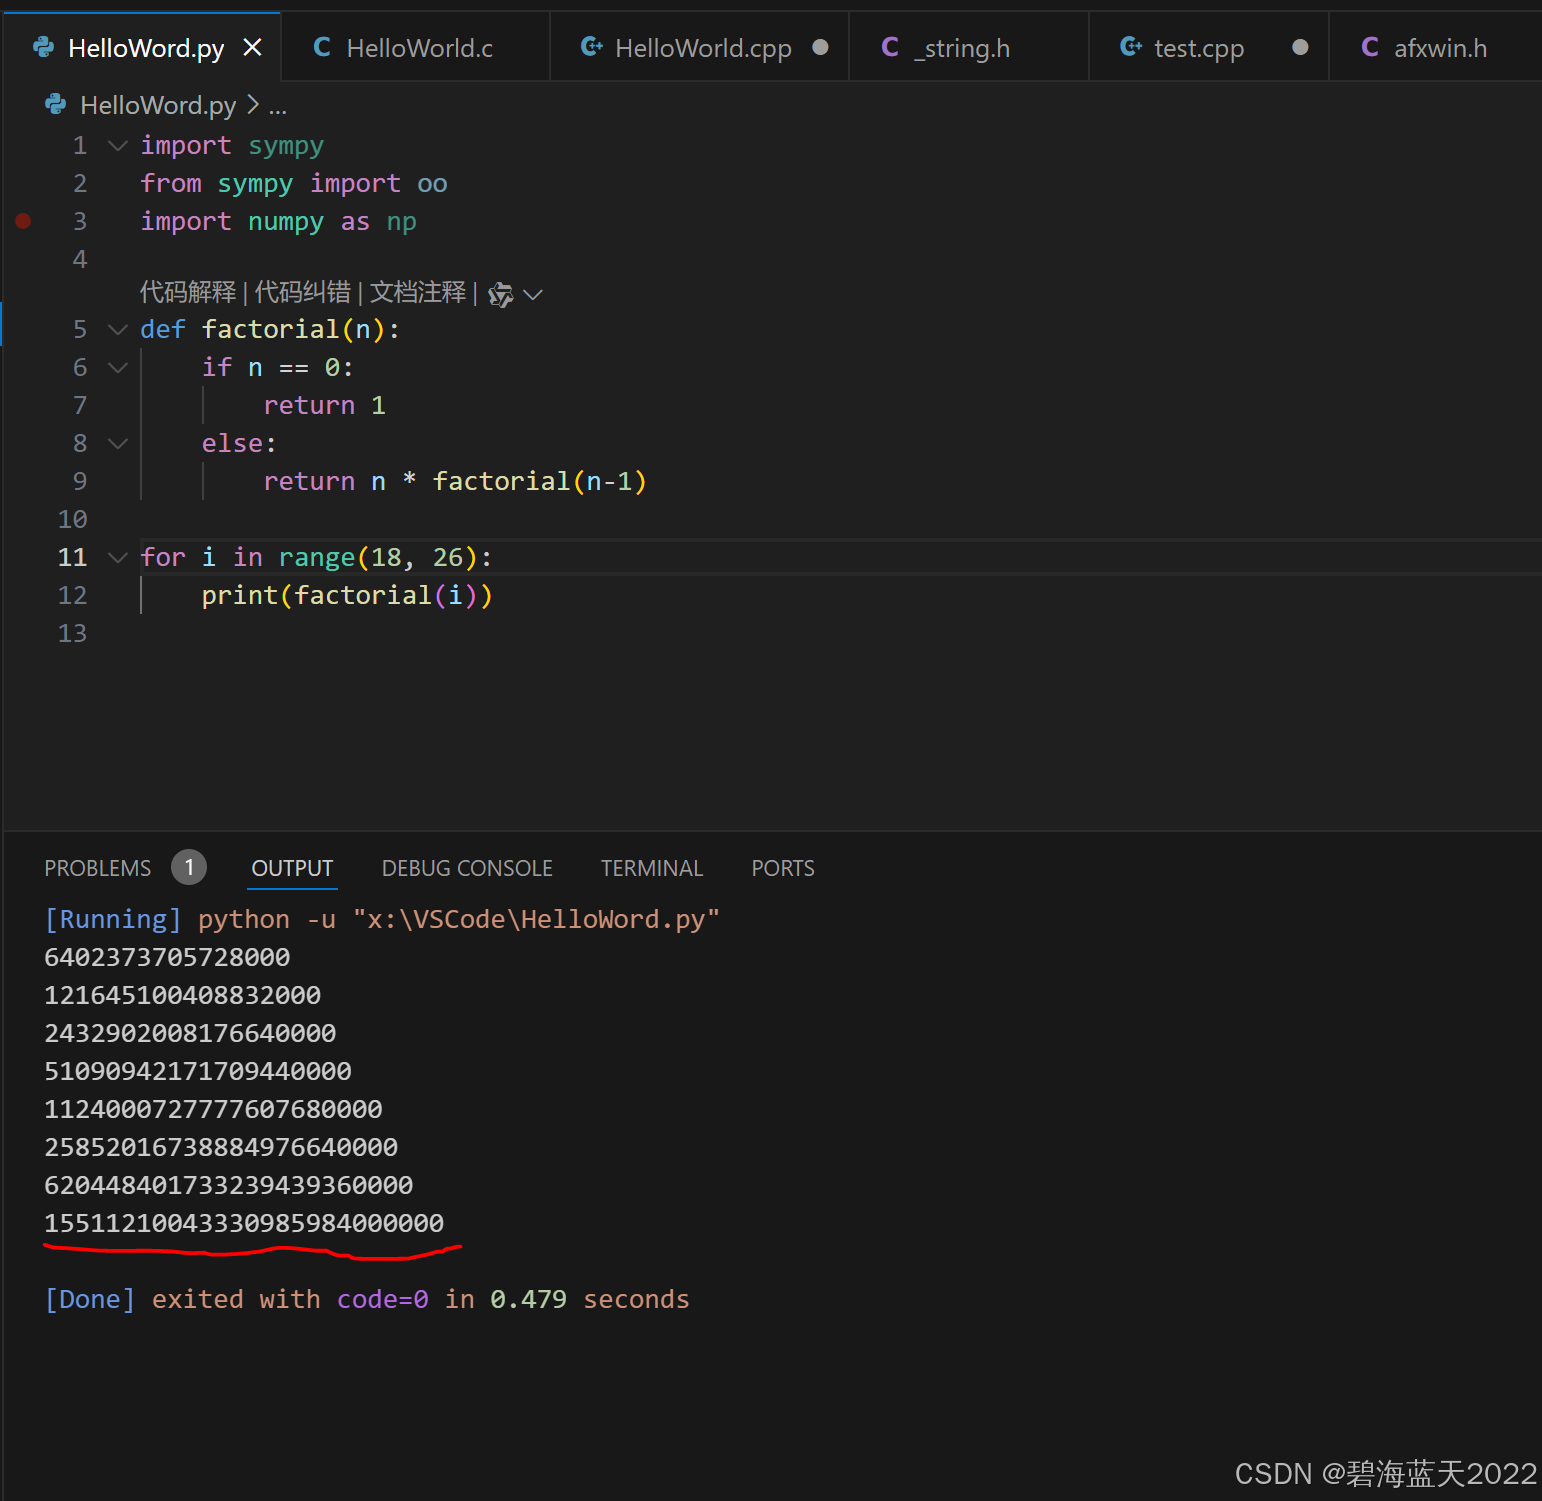Click the C++ icon on test.cpp tab

pyautogui.click(x=1130, y=47)
